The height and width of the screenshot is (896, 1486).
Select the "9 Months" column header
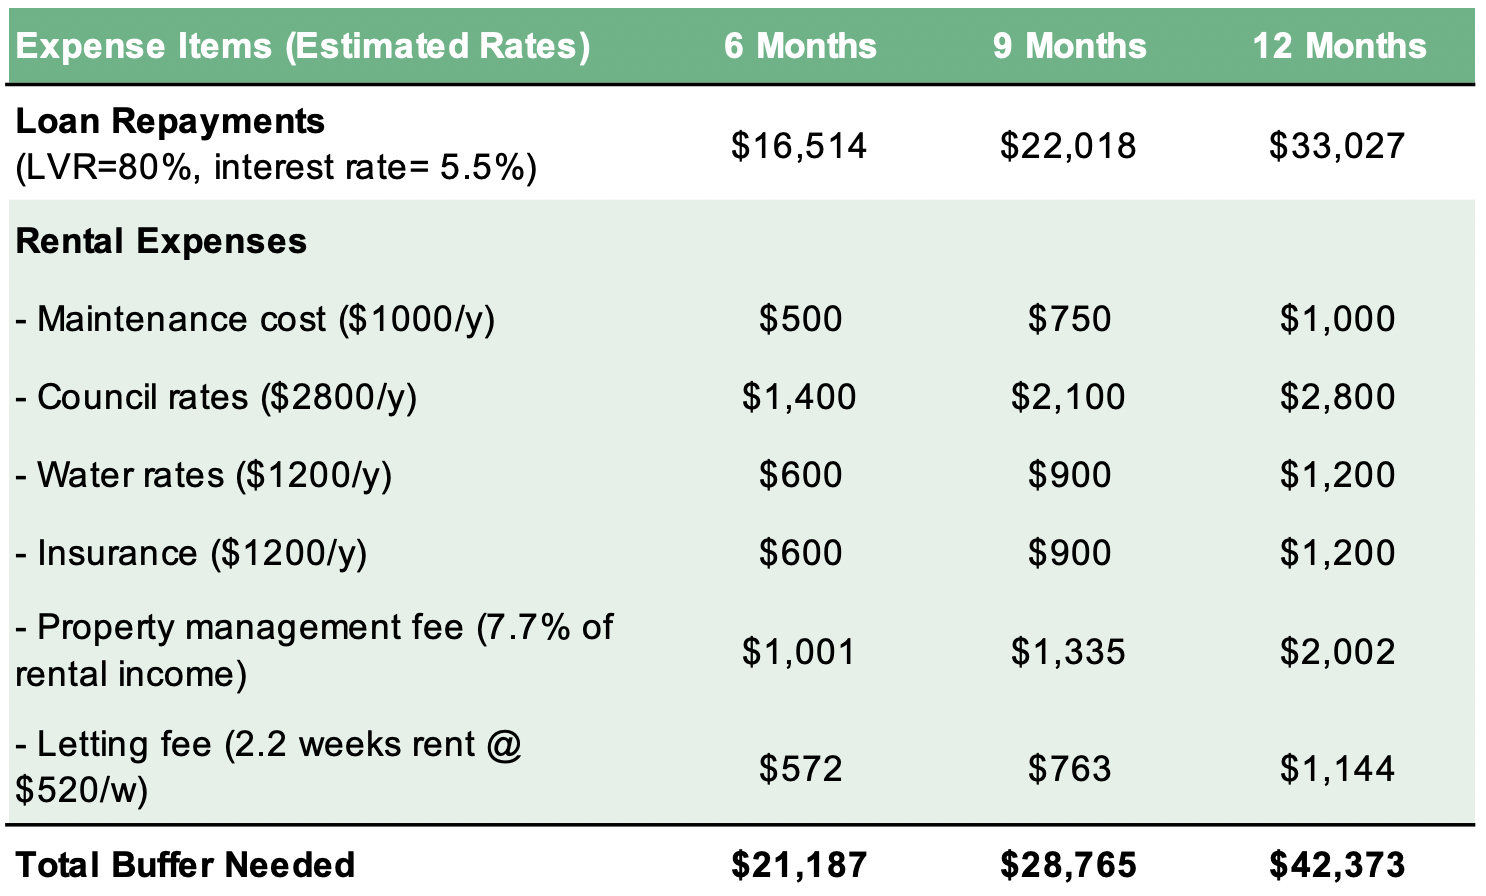[x=1069, y=46]
